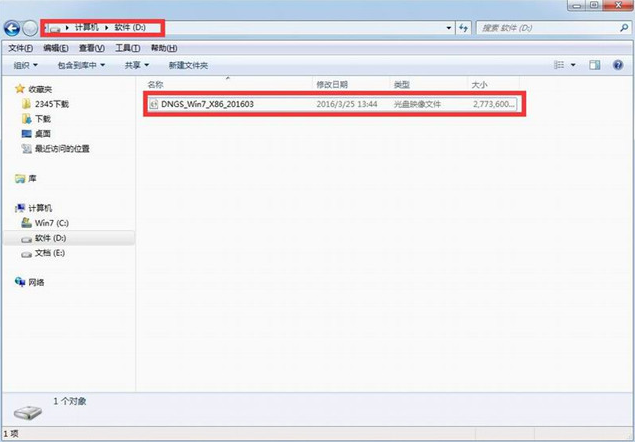Change the view with the view icon
The height and width of the screenshot is (445, 635).
click(x=559, y=65)
